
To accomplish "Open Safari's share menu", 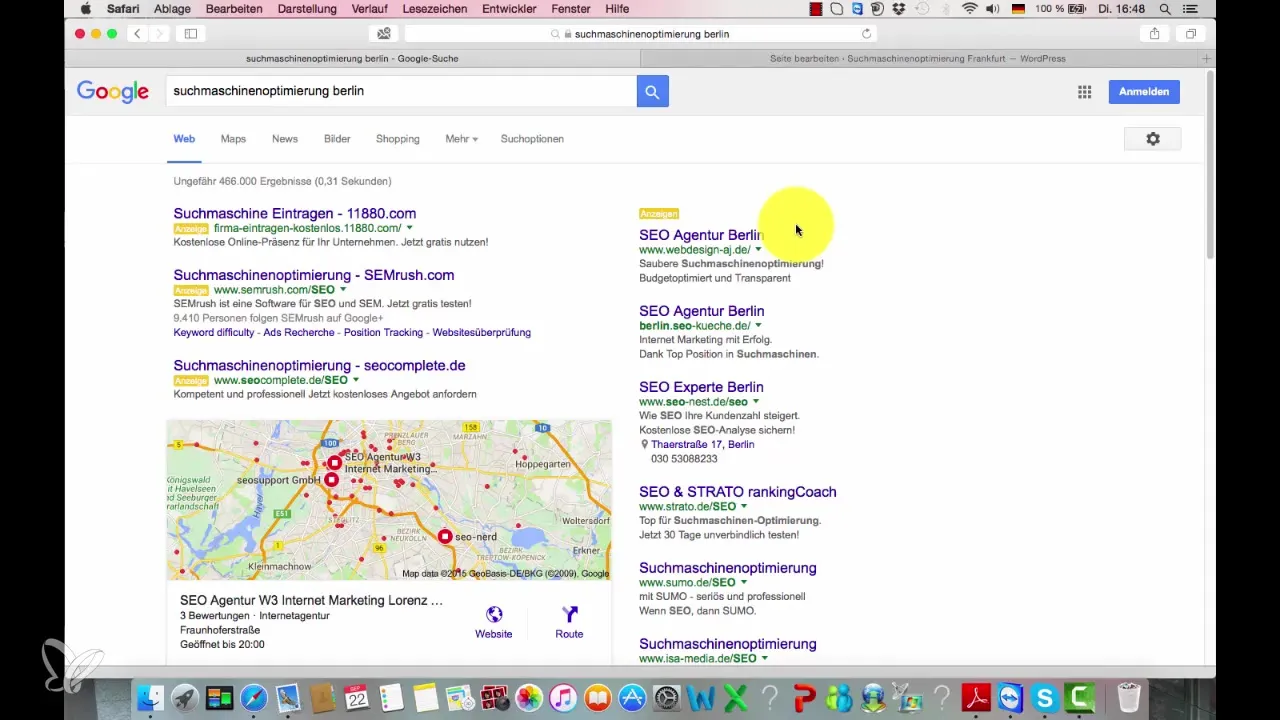I will 1154,34.
